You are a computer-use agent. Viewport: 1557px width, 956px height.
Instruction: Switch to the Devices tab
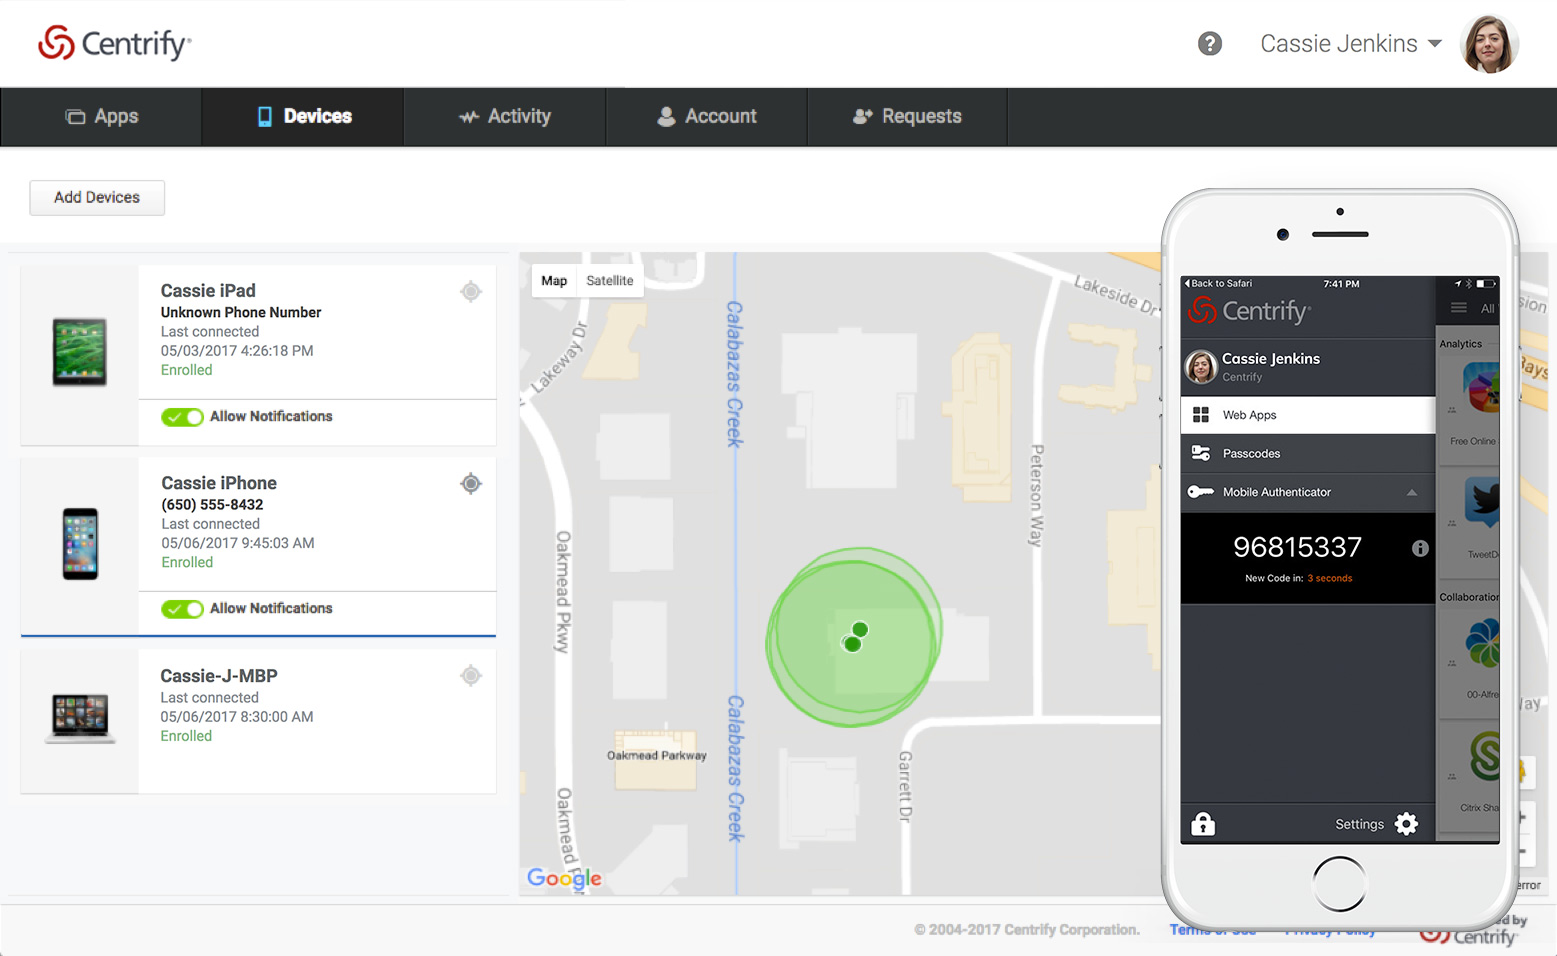tap(304, 116)
